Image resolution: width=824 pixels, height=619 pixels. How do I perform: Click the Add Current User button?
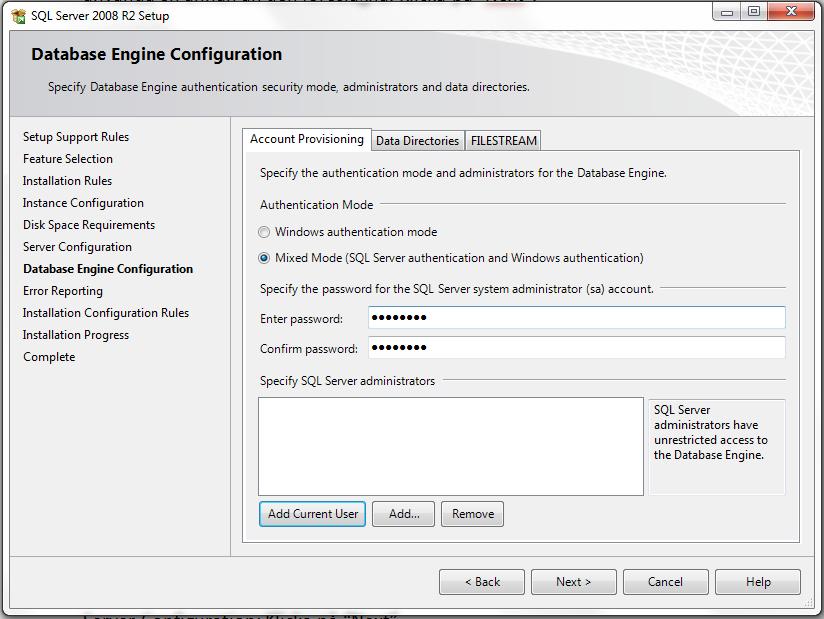click(313, 514)
